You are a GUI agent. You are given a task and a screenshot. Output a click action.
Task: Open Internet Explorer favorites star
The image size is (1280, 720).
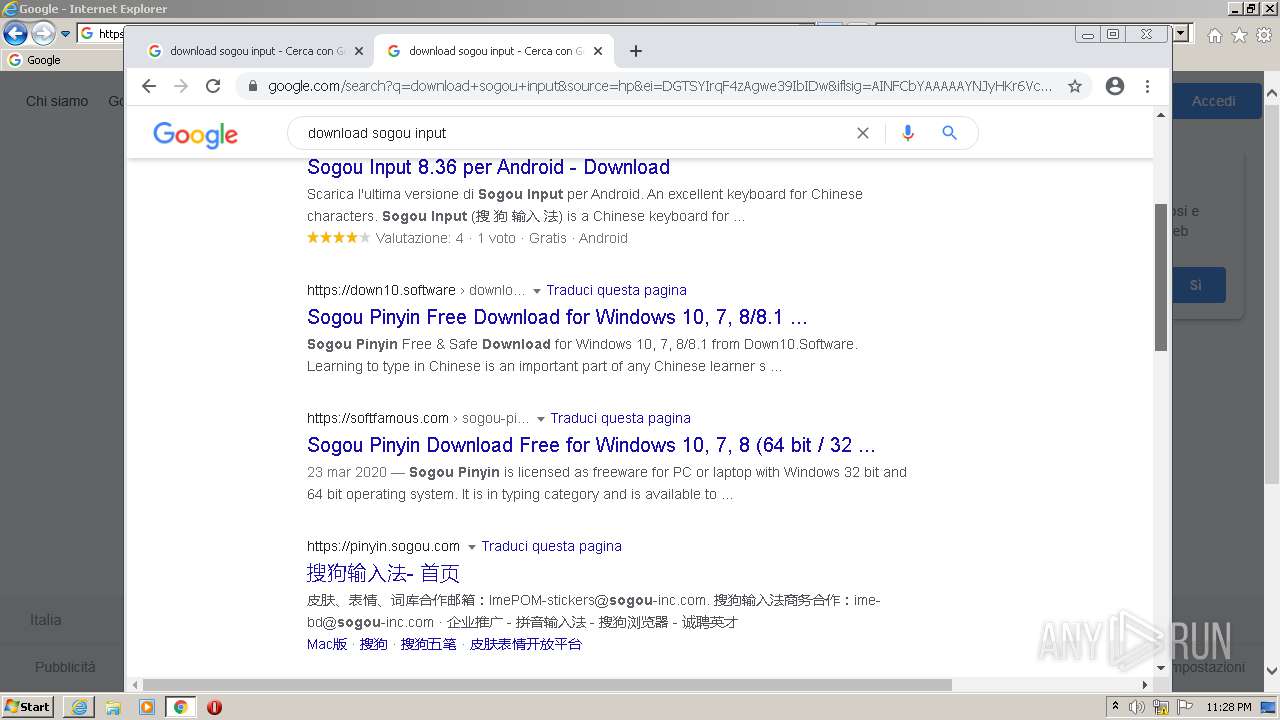pos(1239,35)
